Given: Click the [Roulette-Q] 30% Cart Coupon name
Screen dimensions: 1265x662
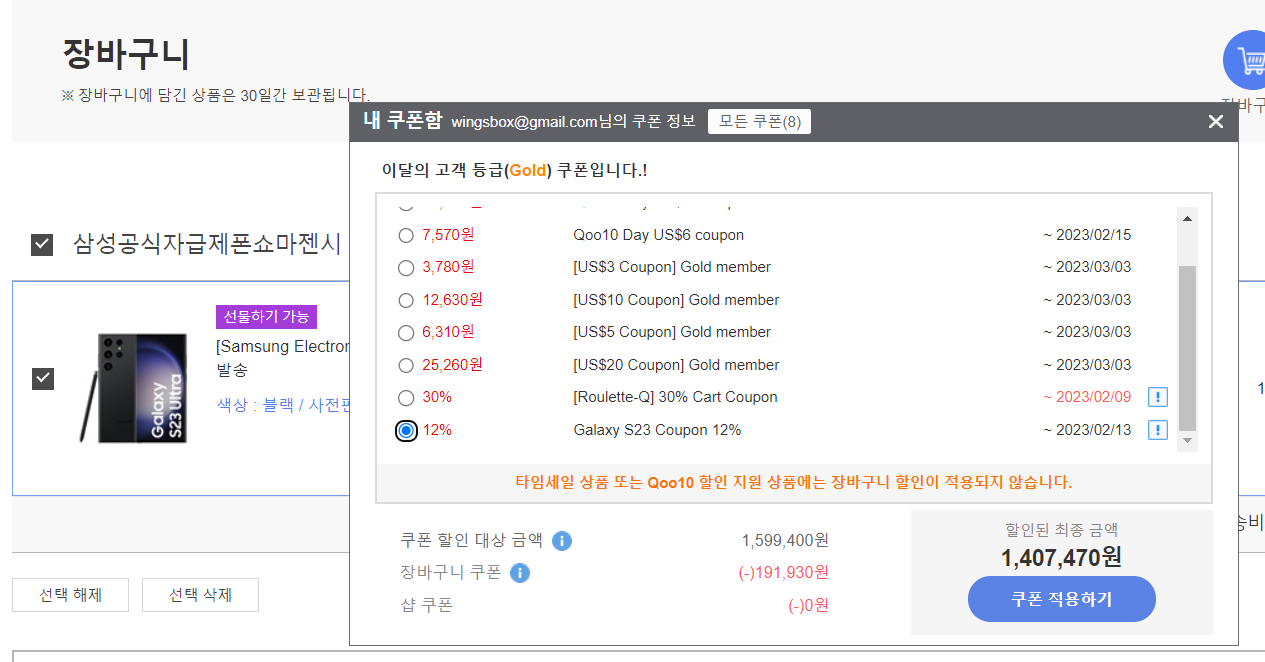Looking at the screenshot, I should [675, 397].
